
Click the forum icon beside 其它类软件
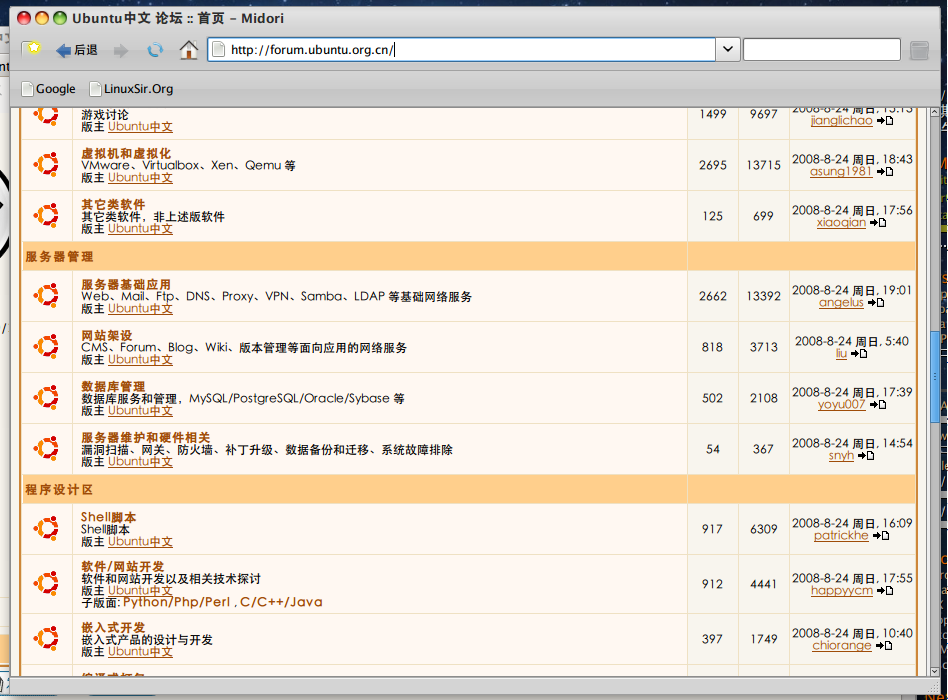pyautogui.click(x=47, y=215)
